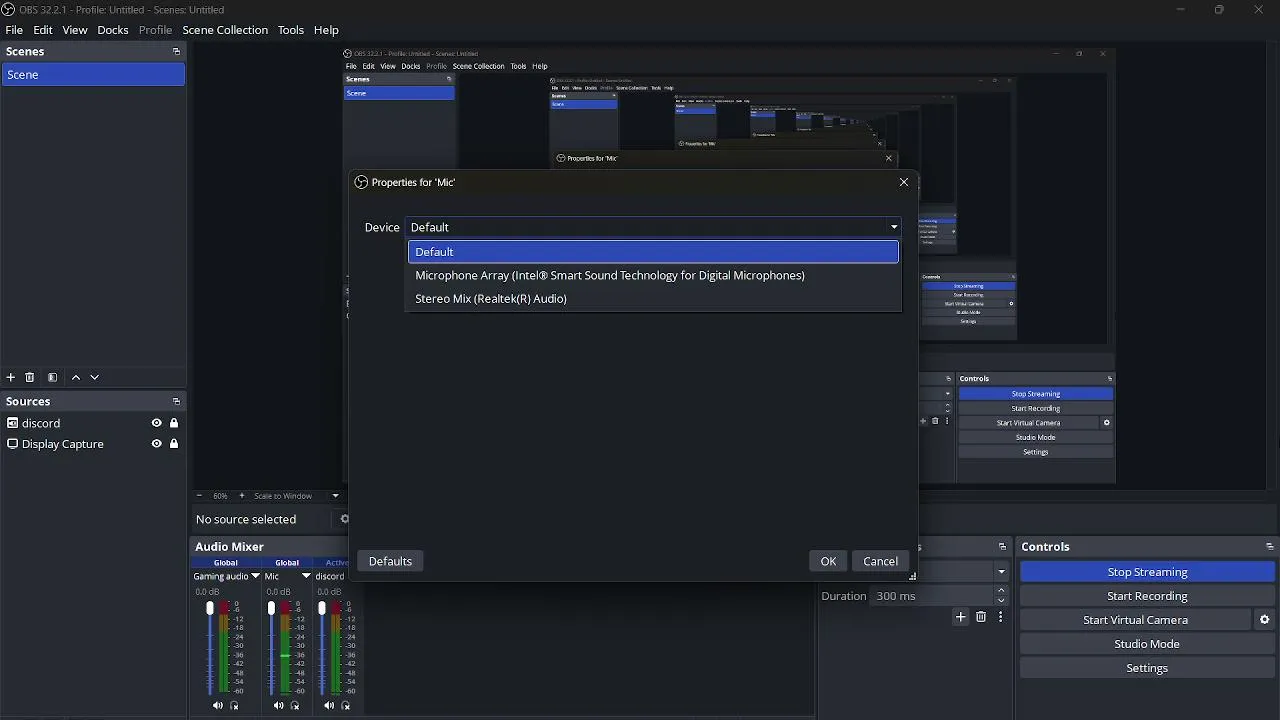The width and height of the screenshot is (1280, 720).
Task: Remove selected scene with the trash icon
Action: click(30, 377)
